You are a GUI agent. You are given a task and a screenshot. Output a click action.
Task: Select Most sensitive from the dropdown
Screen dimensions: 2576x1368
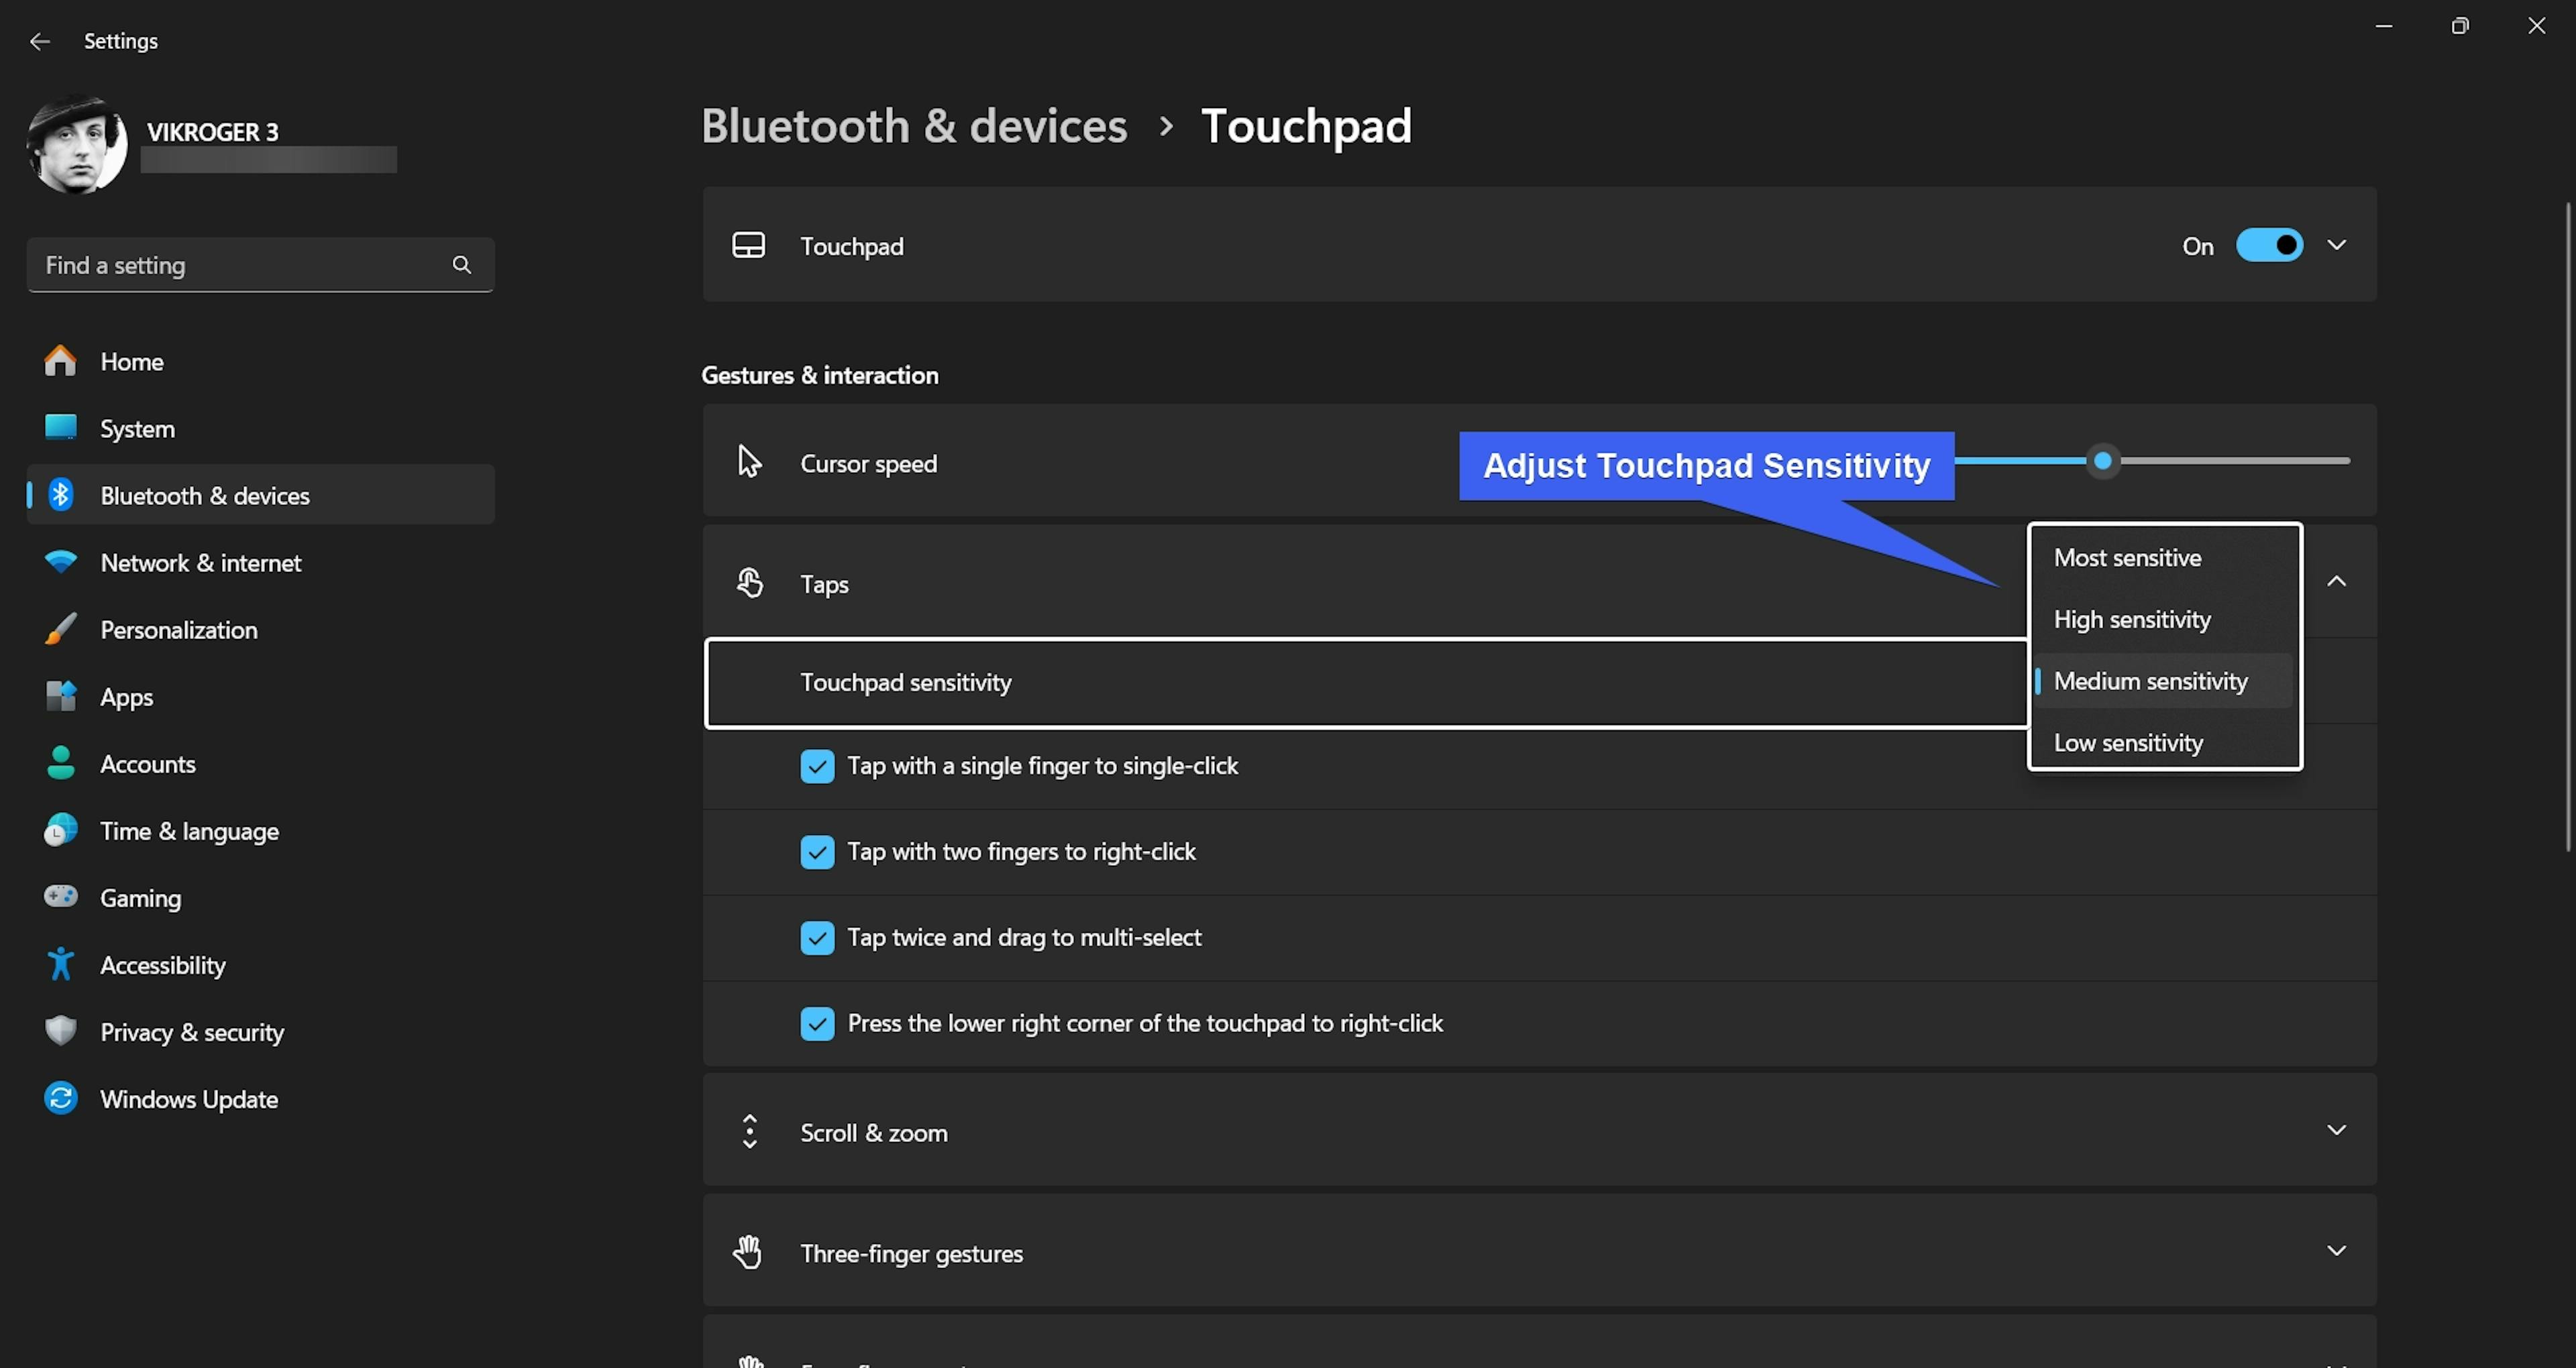click(x=2127, y=558)
